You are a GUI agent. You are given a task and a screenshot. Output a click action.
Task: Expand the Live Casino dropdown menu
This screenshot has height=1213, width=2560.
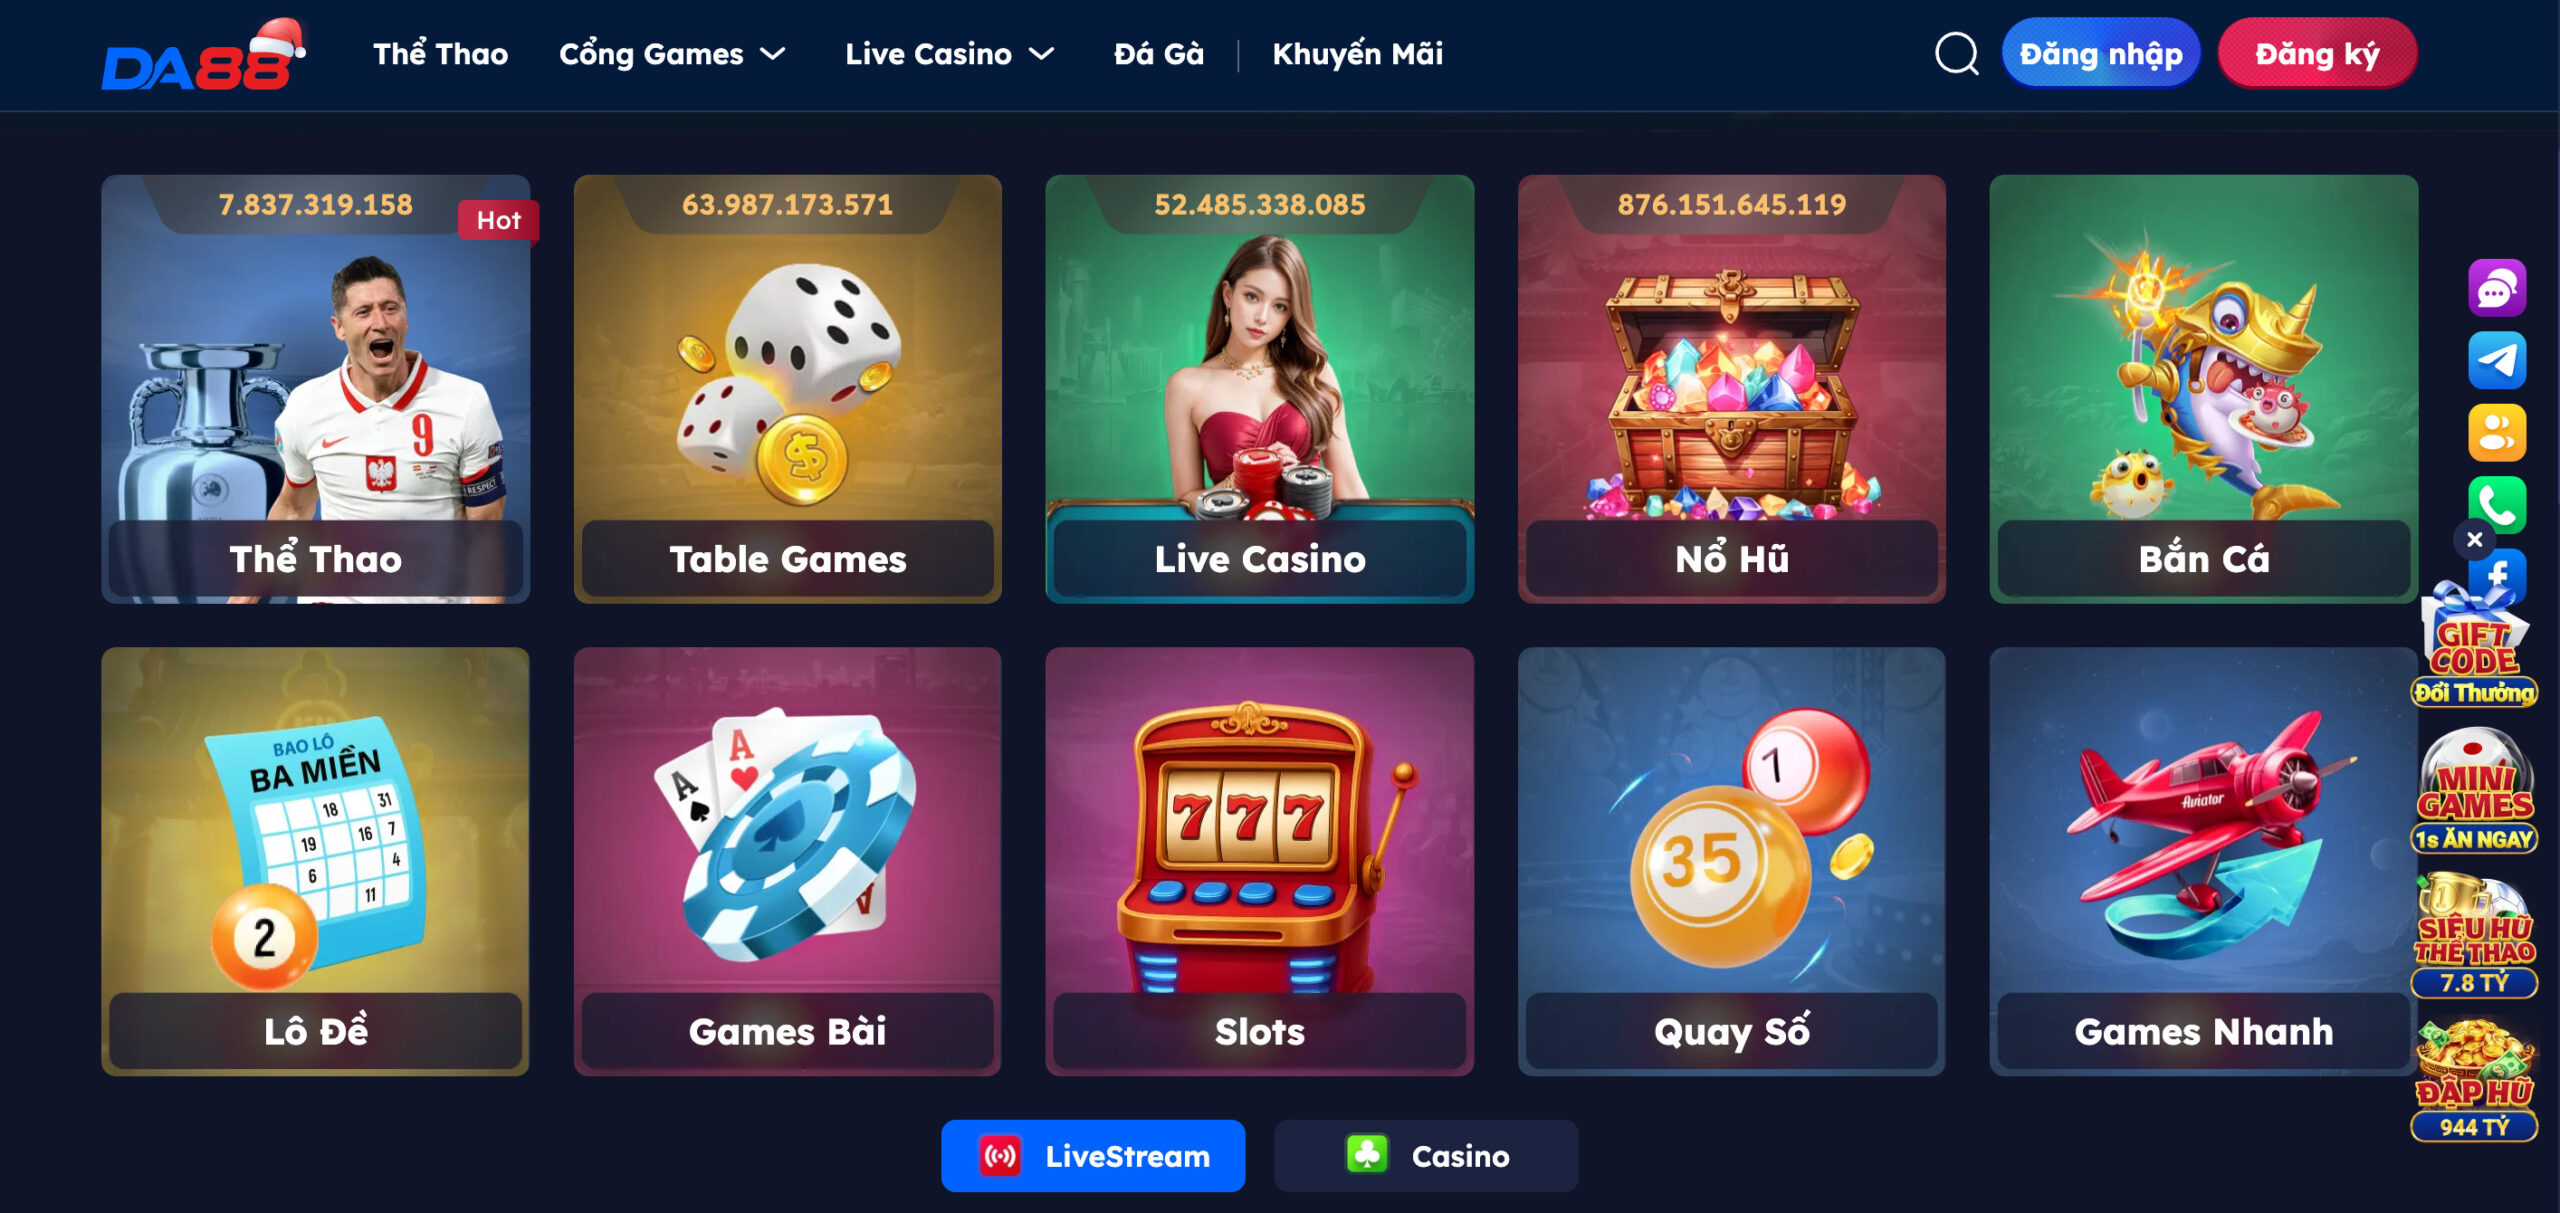(x=949, y=54)
